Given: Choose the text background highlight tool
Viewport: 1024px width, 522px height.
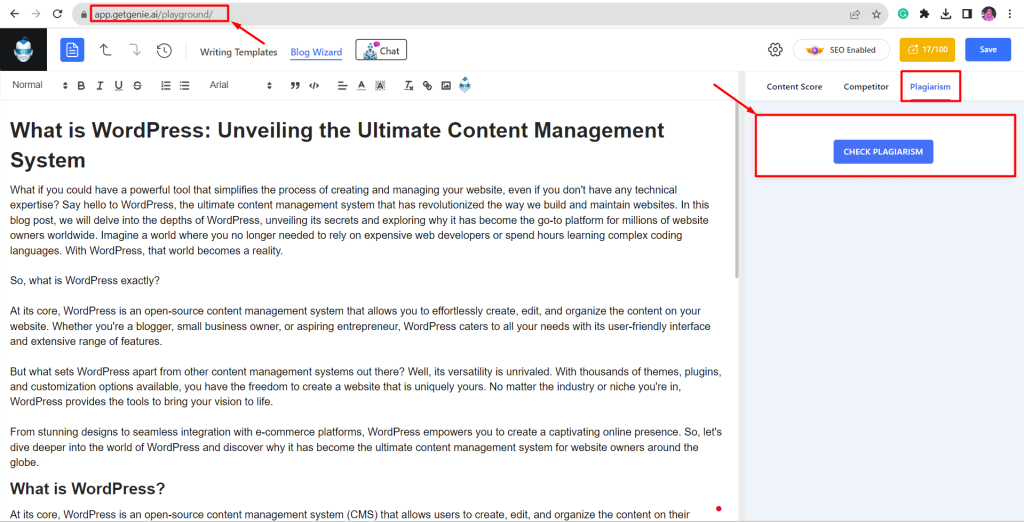Looking at the screenshot, I should 380,86.
